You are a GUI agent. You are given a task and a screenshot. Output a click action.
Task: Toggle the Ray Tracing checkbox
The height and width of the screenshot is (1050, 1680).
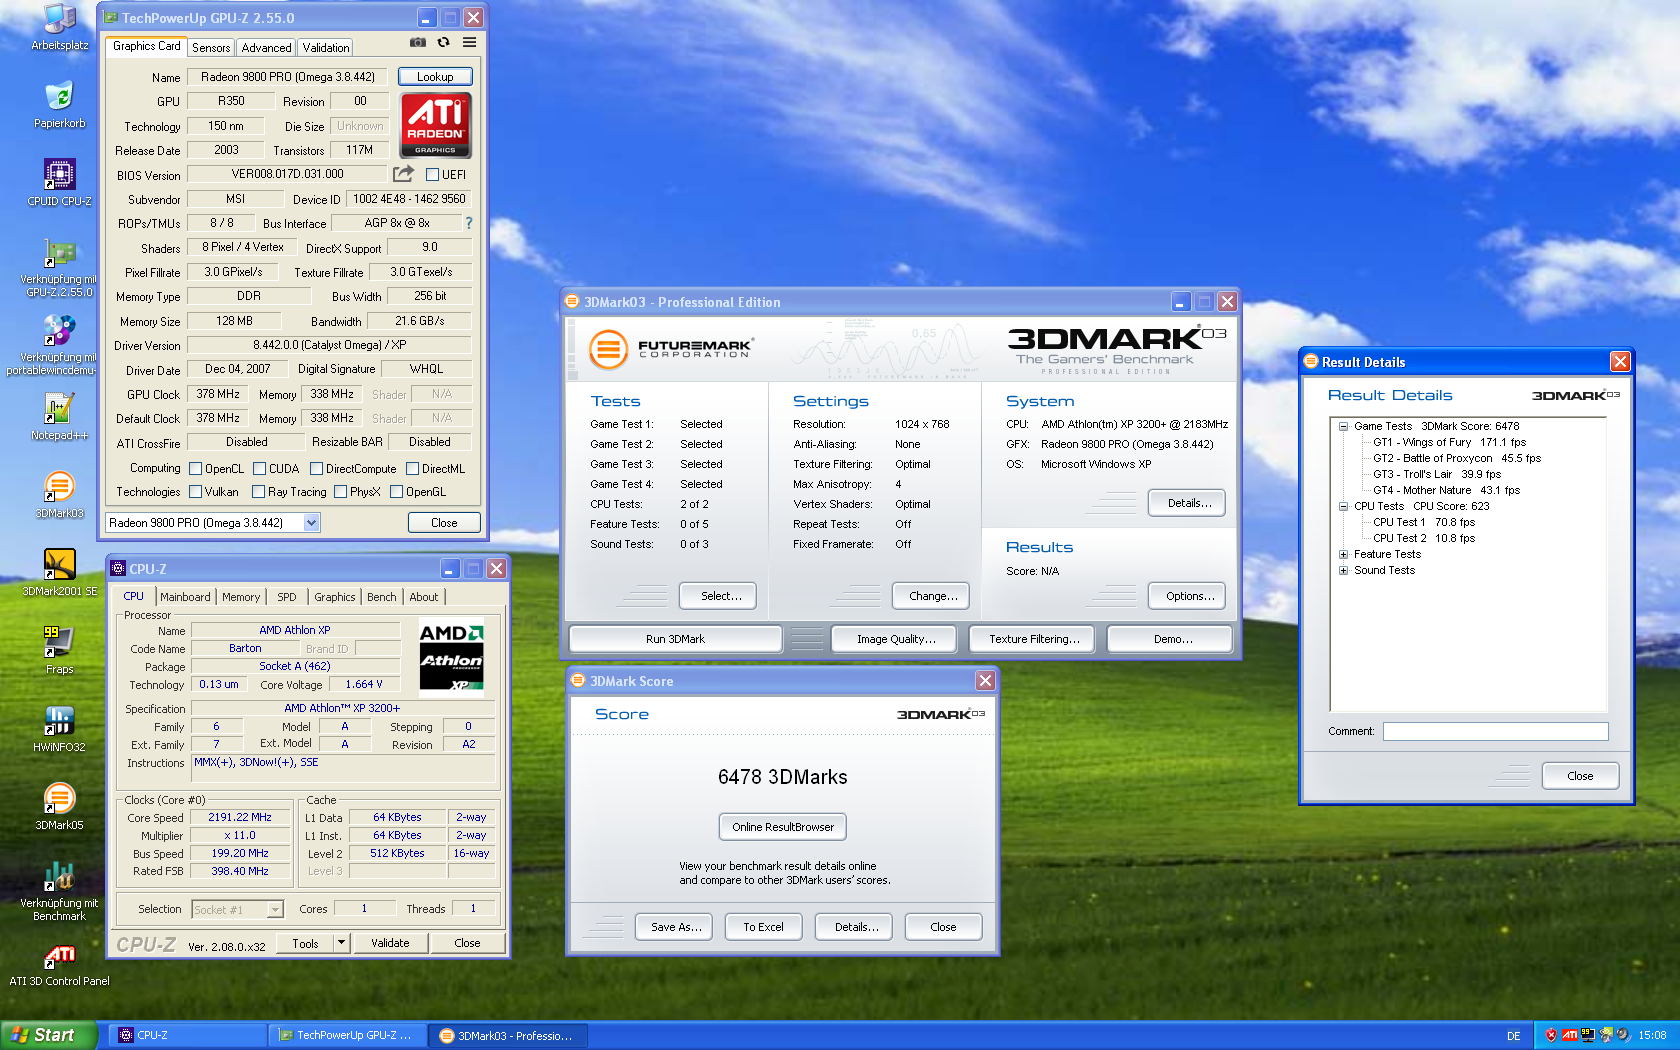pyautogui.click(x=258, y=491)
